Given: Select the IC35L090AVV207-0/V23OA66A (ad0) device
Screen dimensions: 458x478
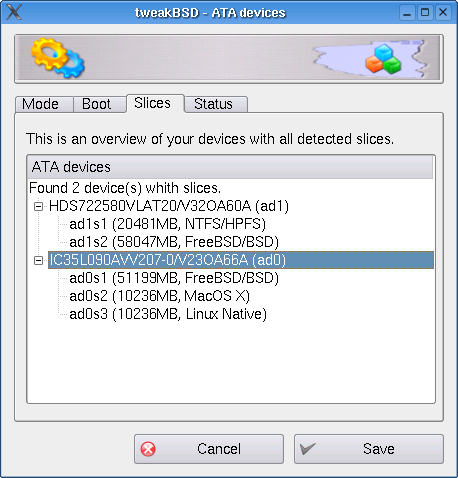Looking at the screenshot, I should (x=241, y=260).
